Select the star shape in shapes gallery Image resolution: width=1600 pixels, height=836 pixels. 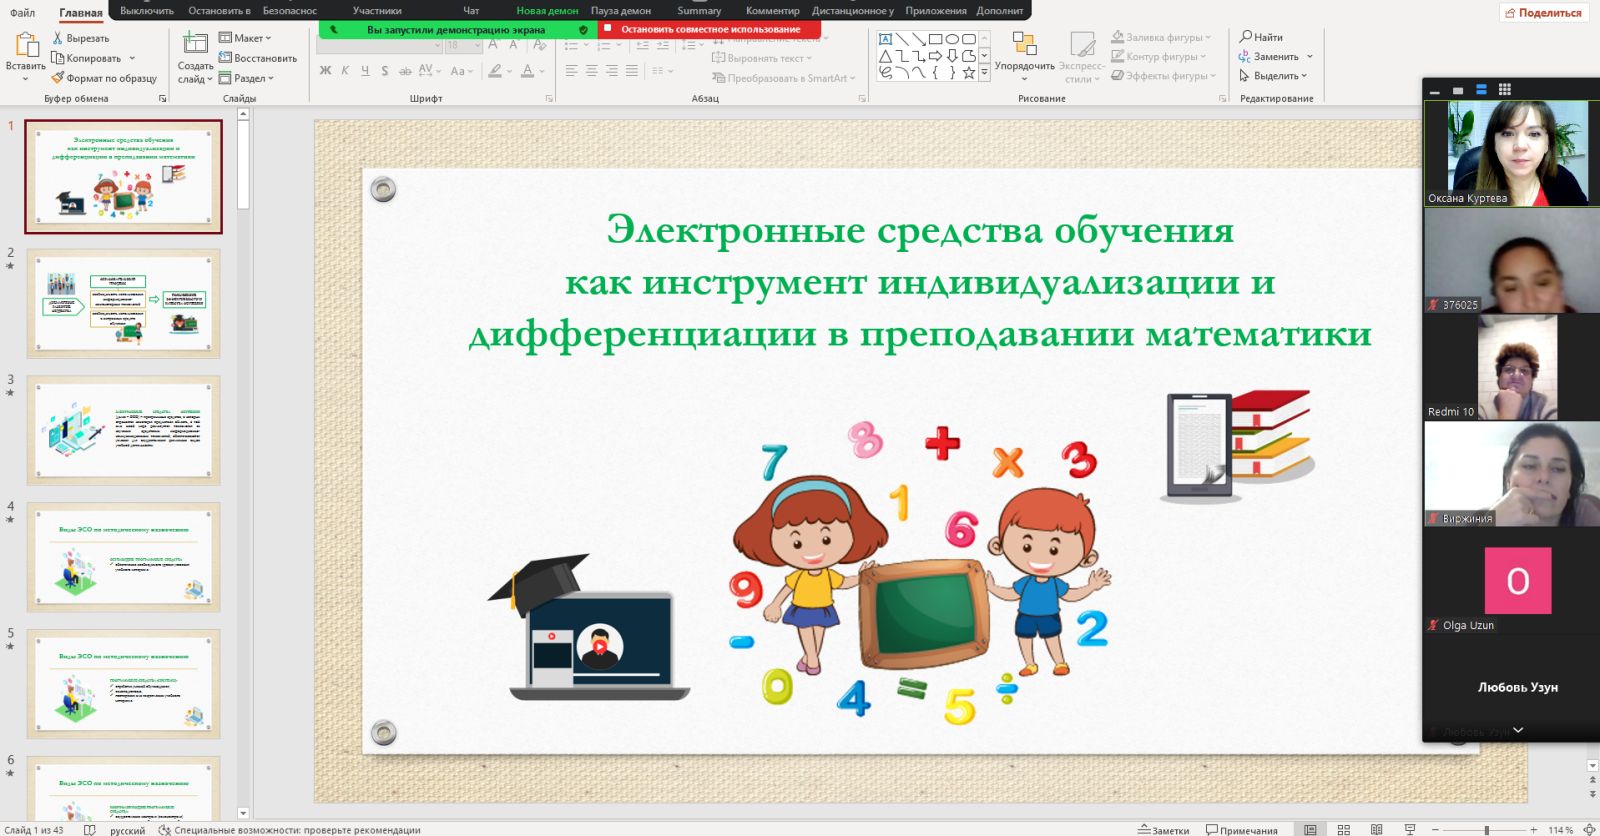pyautogui.click(x=968, y=73)
